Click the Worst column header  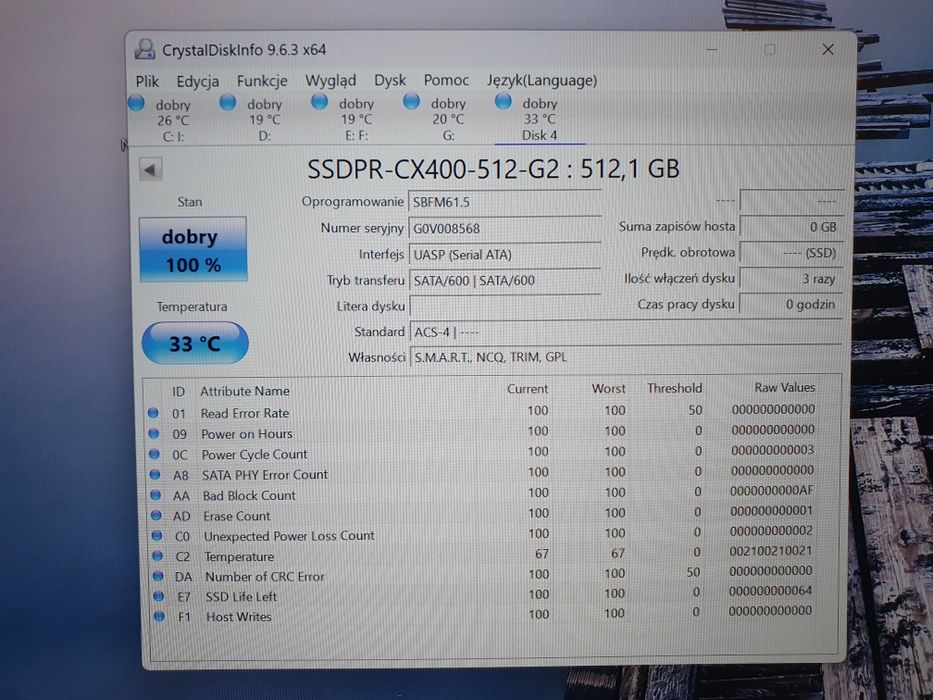(x=608, y=389)
